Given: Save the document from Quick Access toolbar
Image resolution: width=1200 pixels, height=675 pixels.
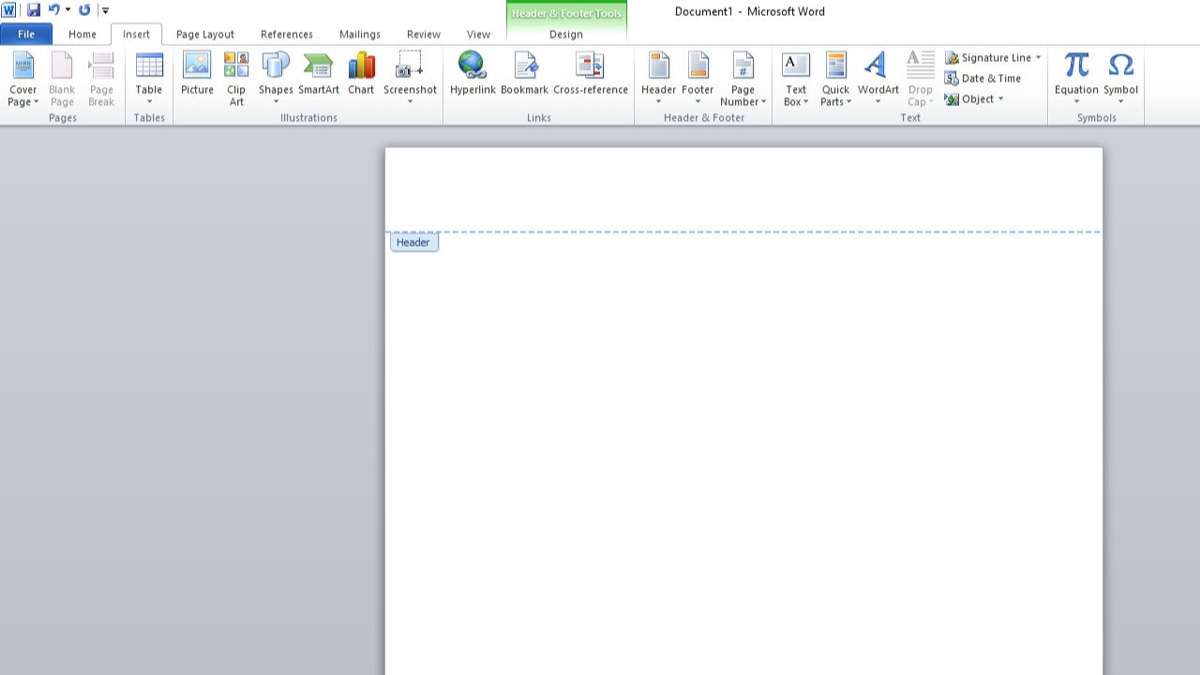Looking at the screenshot, I should [33, 9].
